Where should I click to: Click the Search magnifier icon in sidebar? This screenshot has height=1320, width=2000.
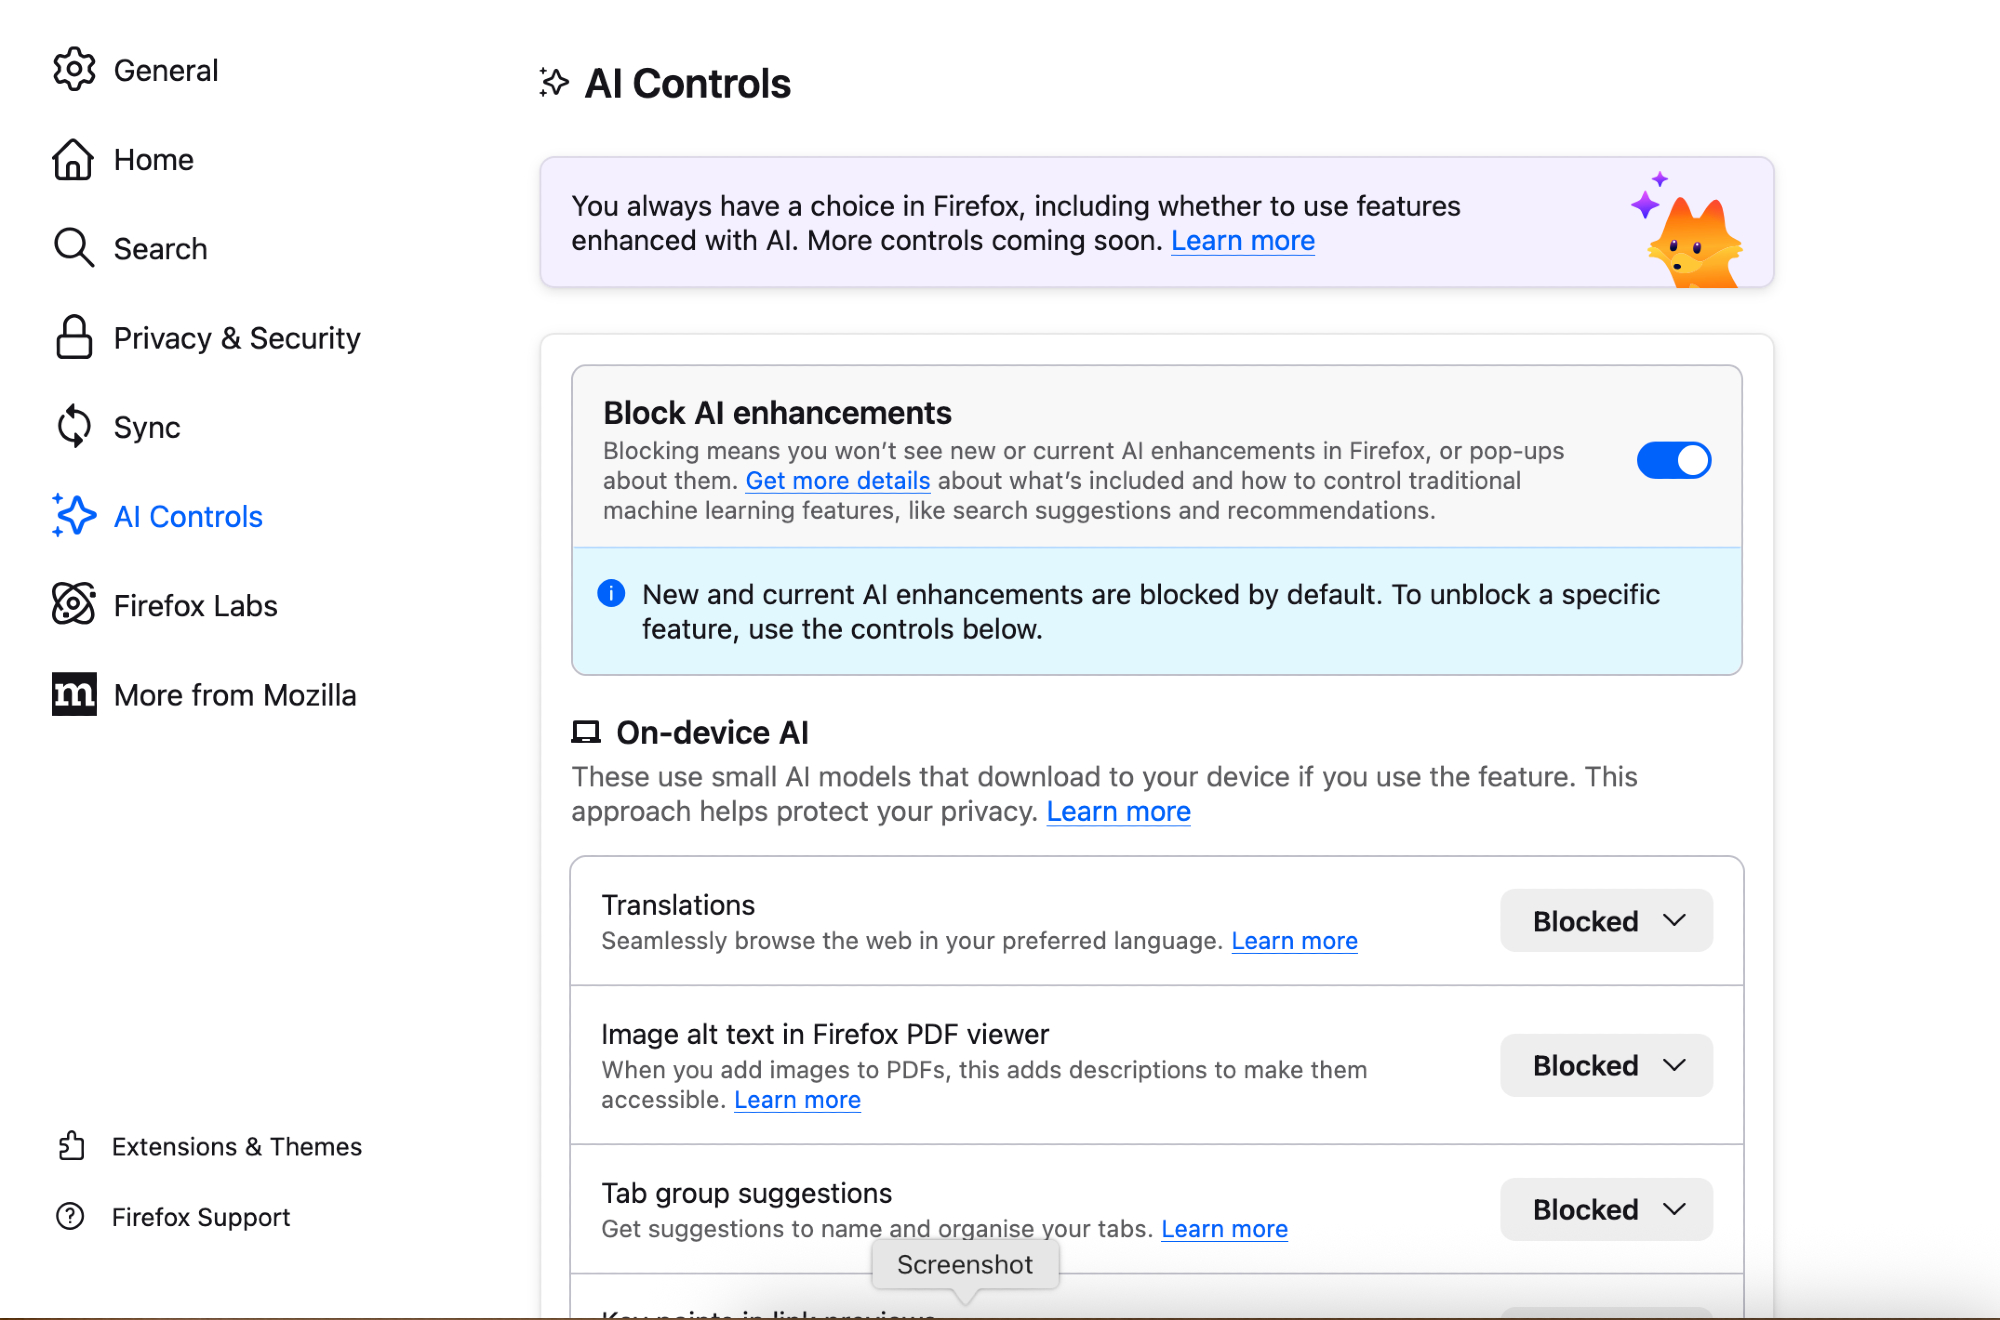74,248
